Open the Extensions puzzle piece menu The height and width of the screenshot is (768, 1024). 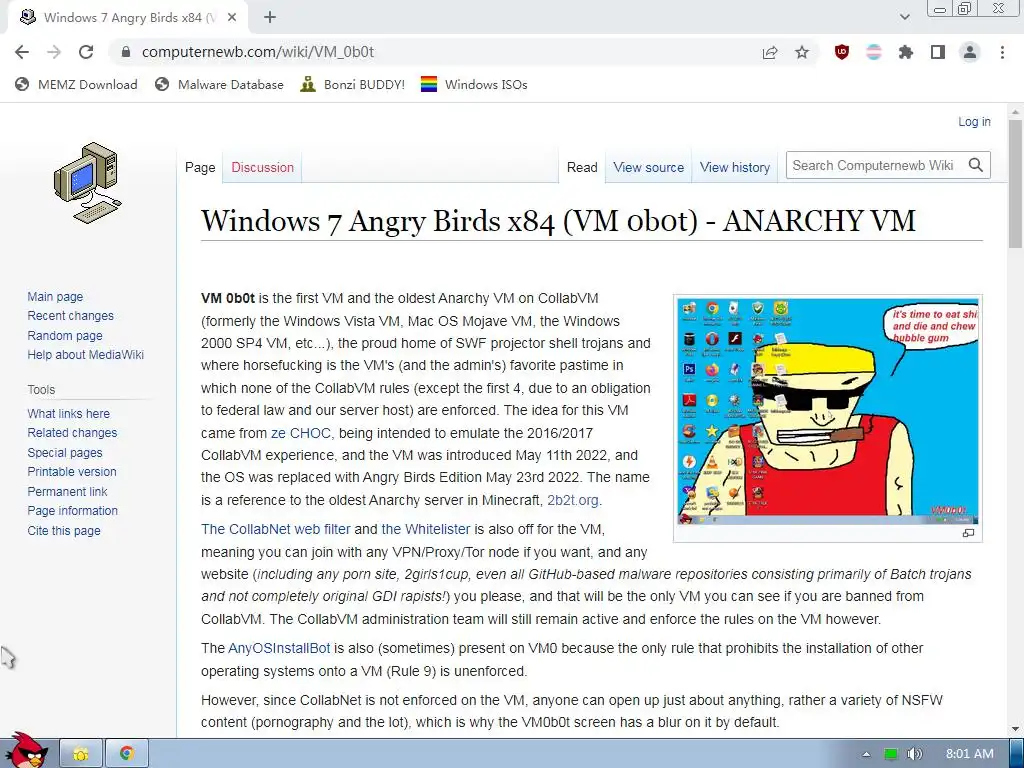906,52
